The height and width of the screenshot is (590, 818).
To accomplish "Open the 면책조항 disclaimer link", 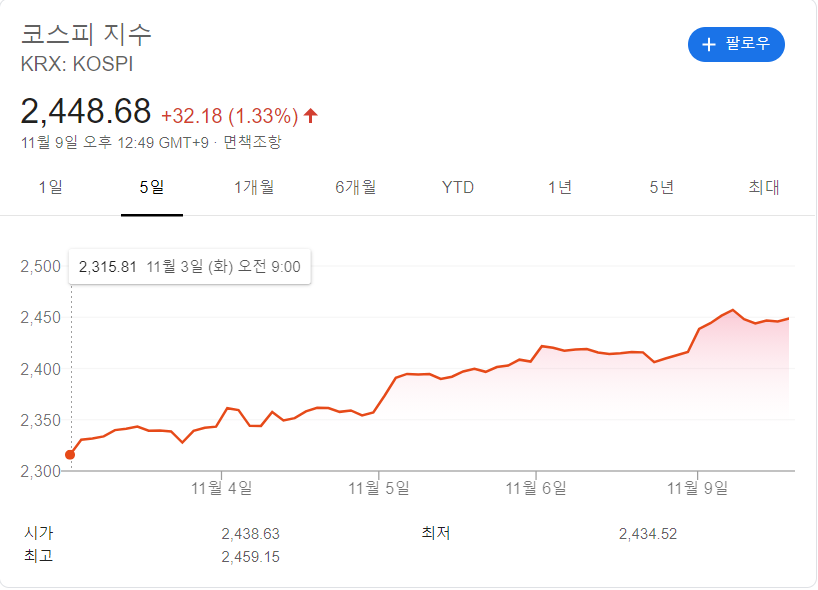I will 253,142.
